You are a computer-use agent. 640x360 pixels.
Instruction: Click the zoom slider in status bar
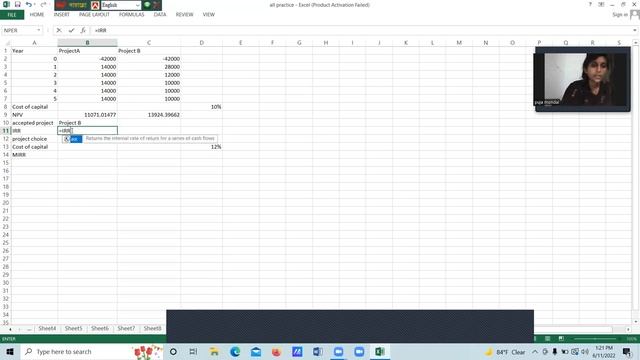[x=595, y=338]
